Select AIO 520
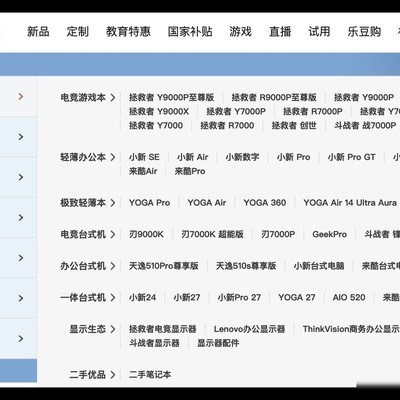Image resolution: width=400 pixels, height=400 pixels. pyautogui.click(x=349, y=297)
